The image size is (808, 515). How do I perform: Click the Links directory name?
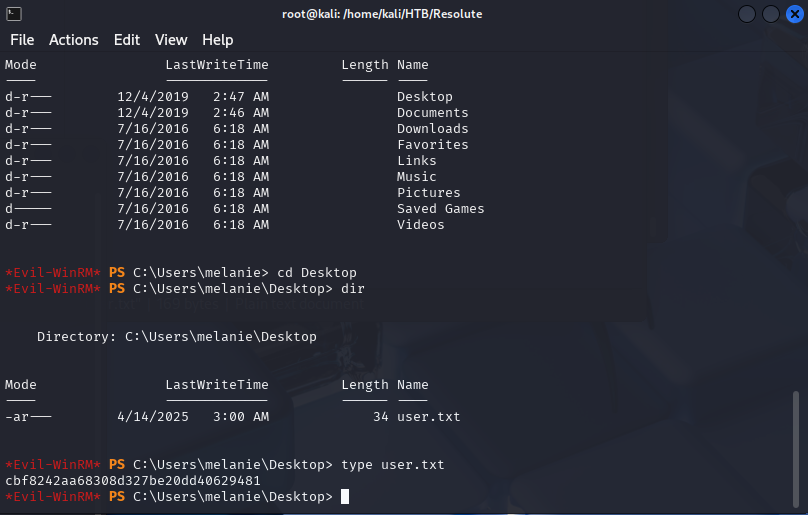click(416, 161)
